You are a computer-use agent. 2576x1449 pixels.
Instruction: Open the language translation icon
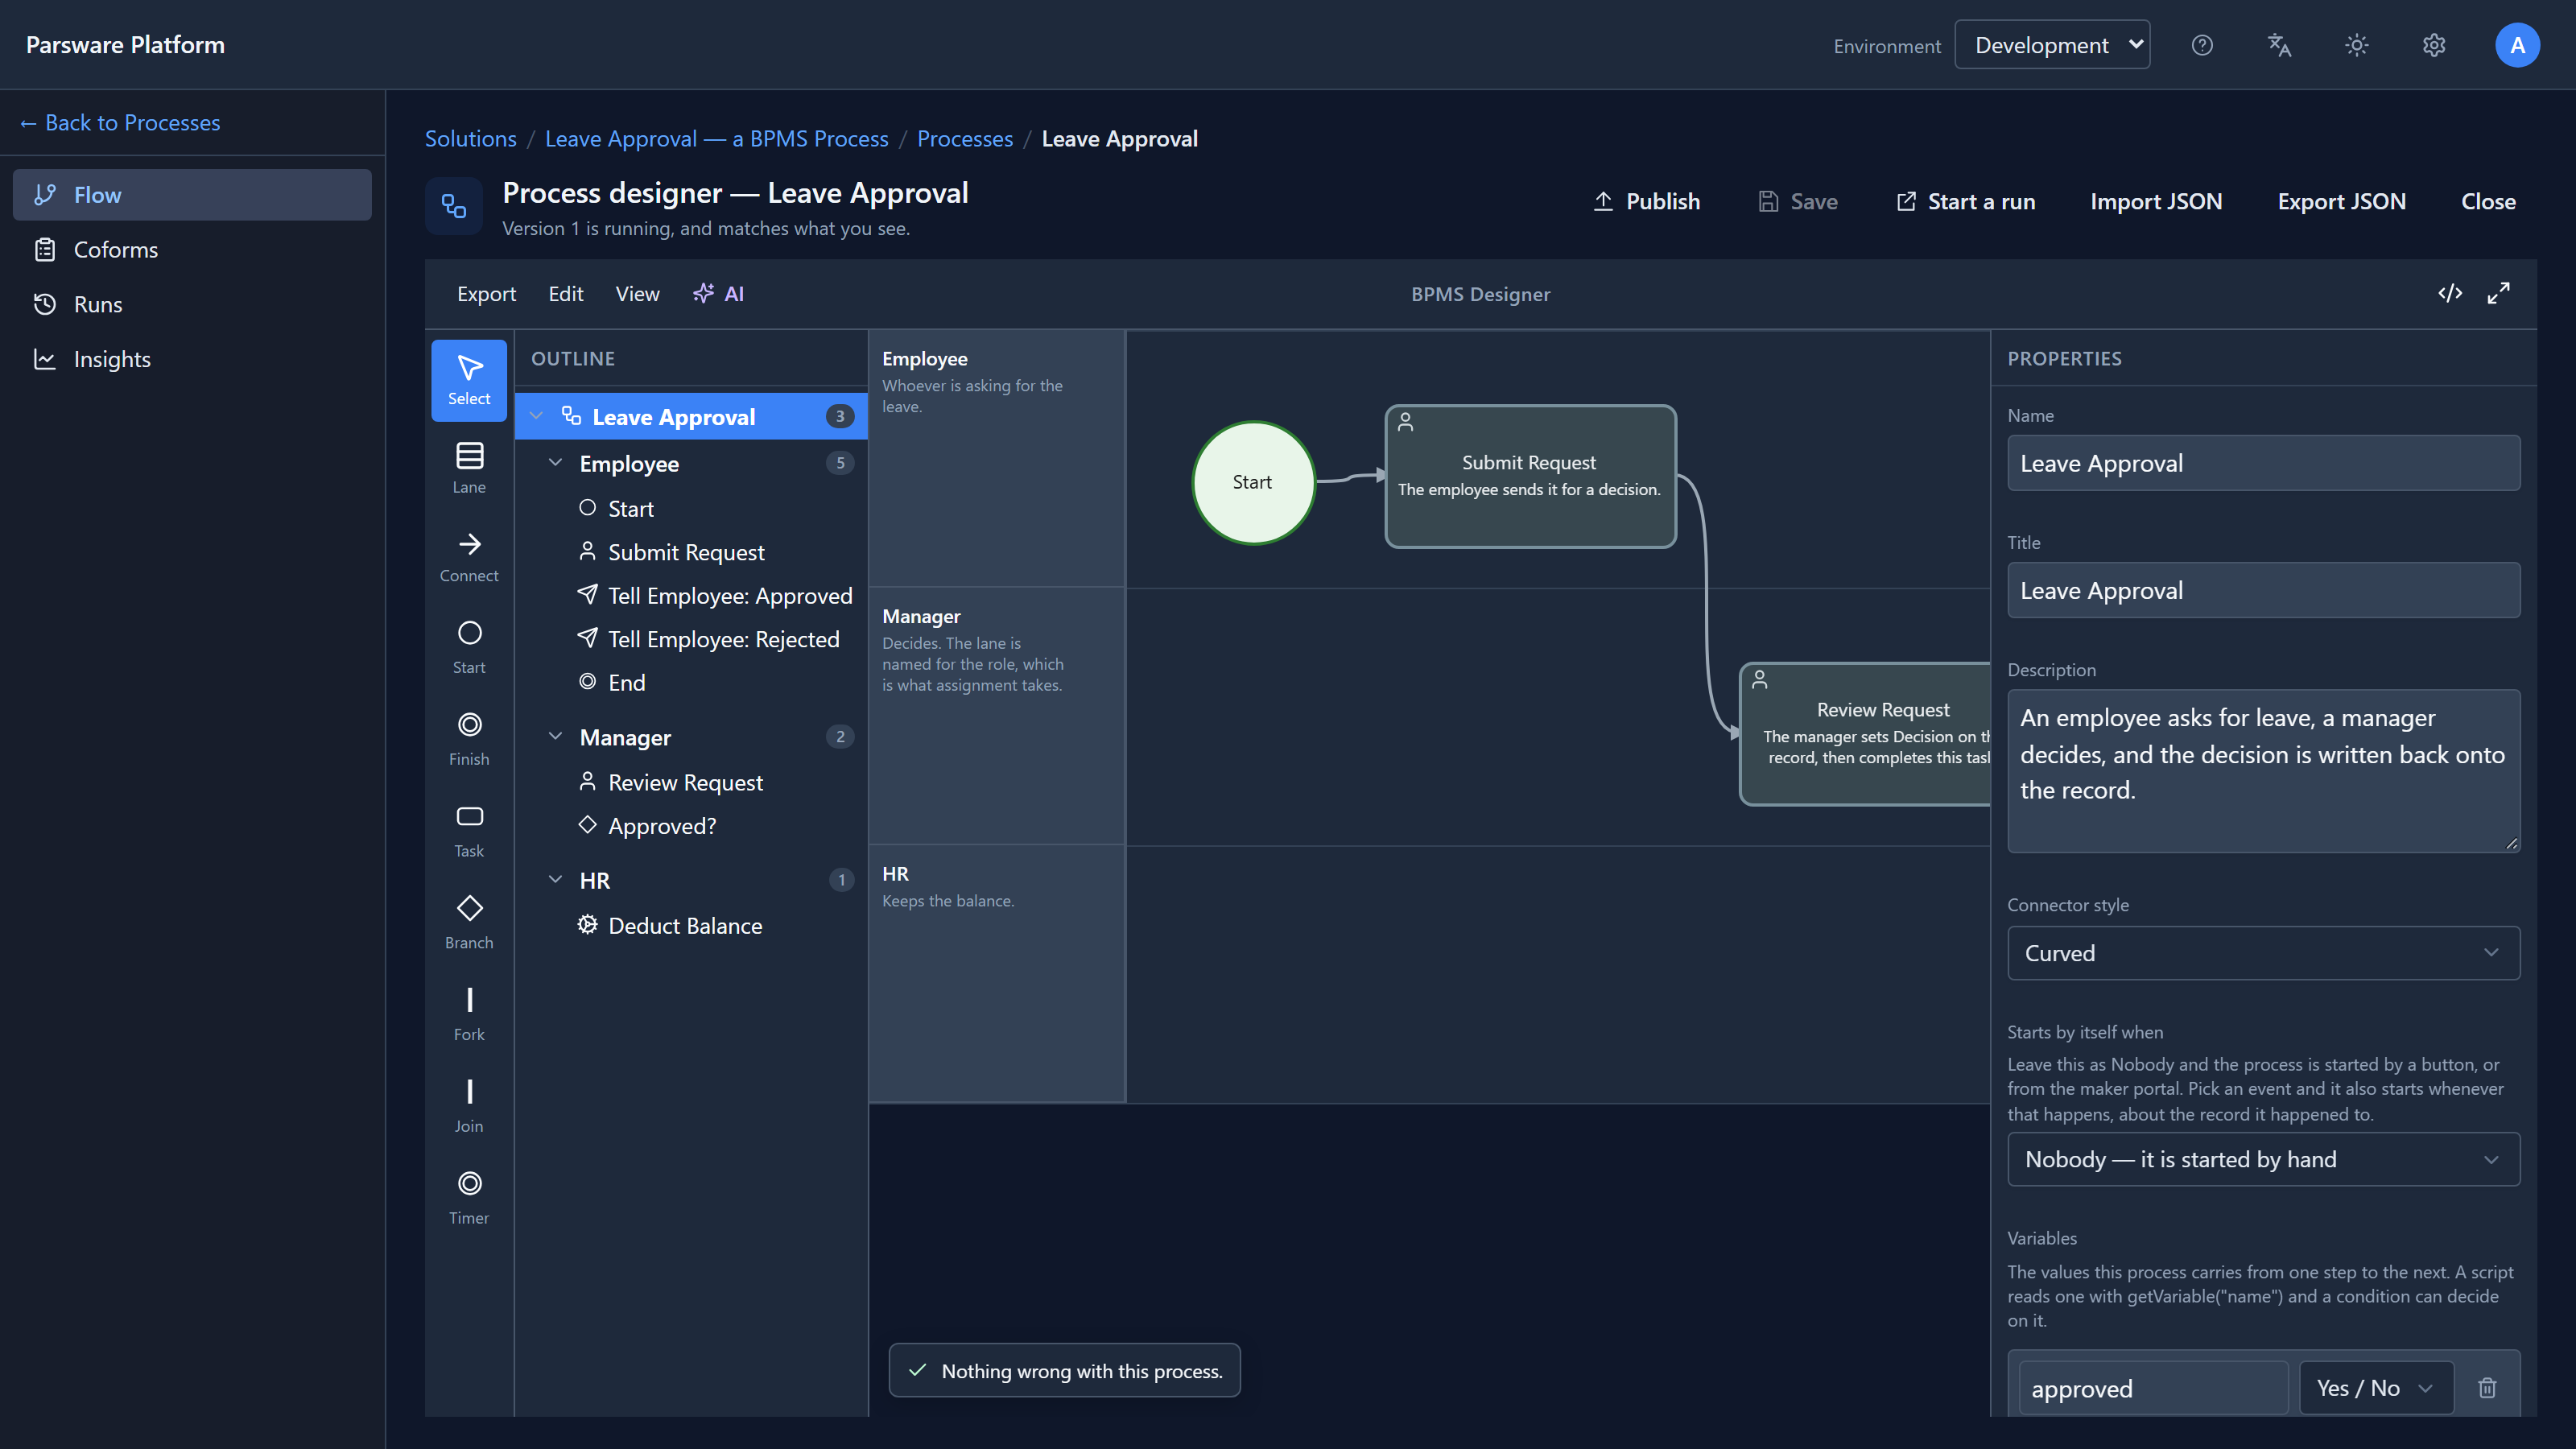pyautogui.click(x=2279, y=45)
